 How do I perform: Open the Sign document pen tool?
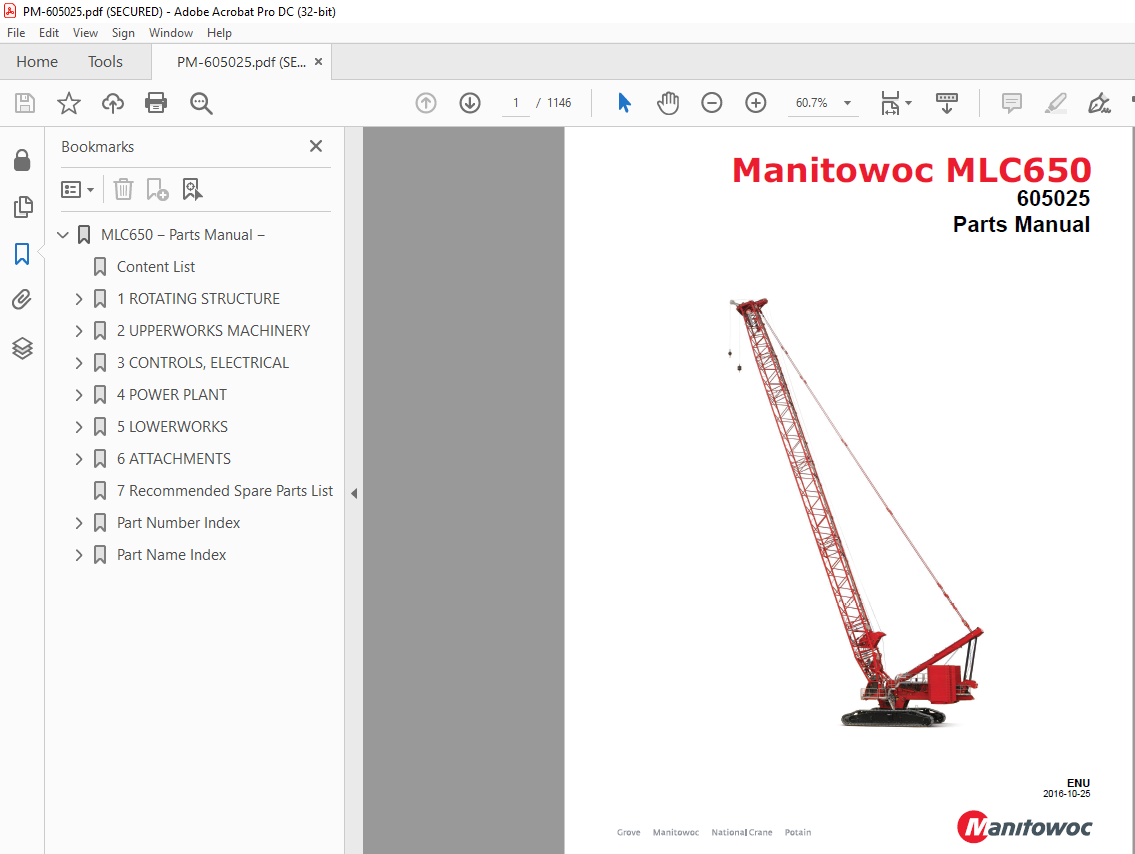coord(1099,103)
